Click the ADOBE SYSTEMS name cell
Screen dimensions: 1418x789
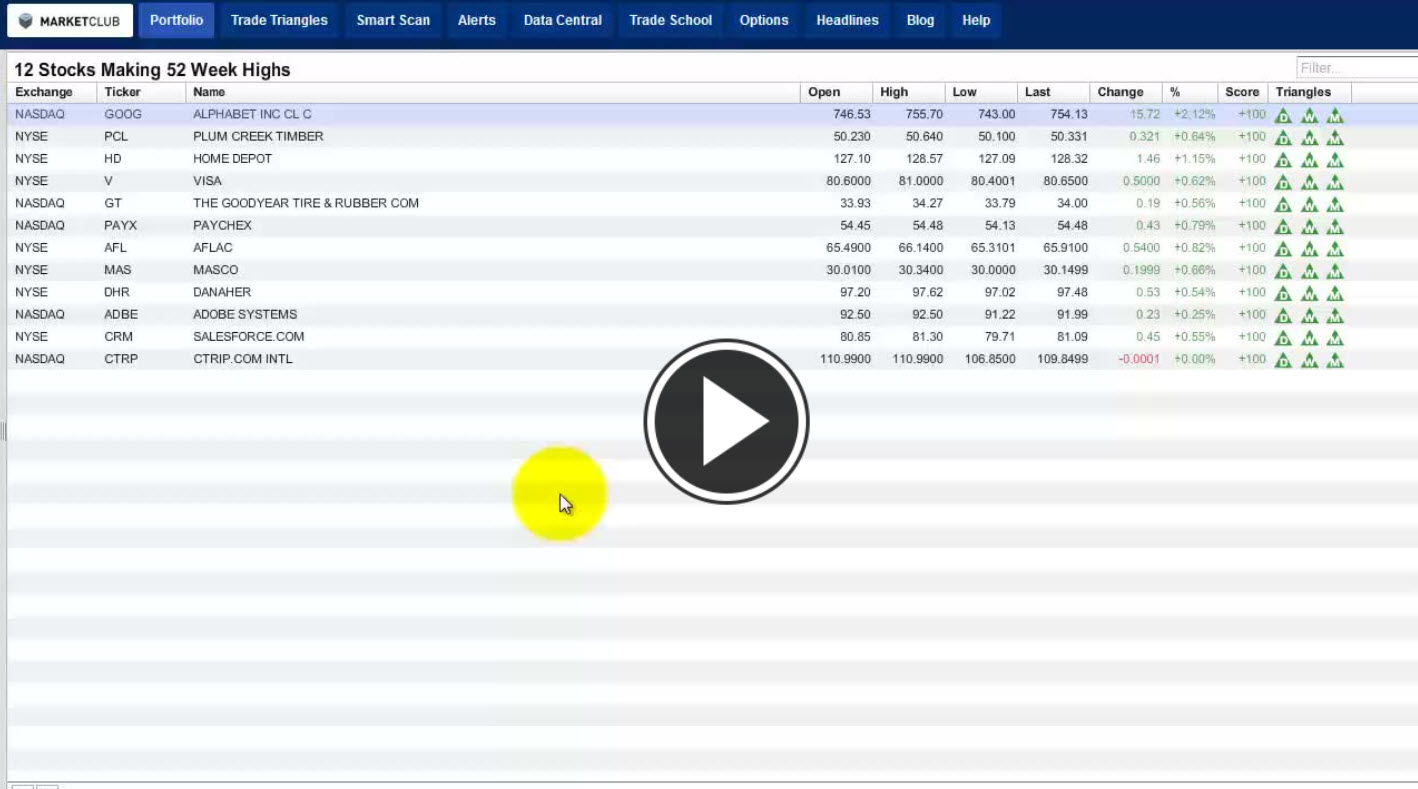tap(245, 314)
